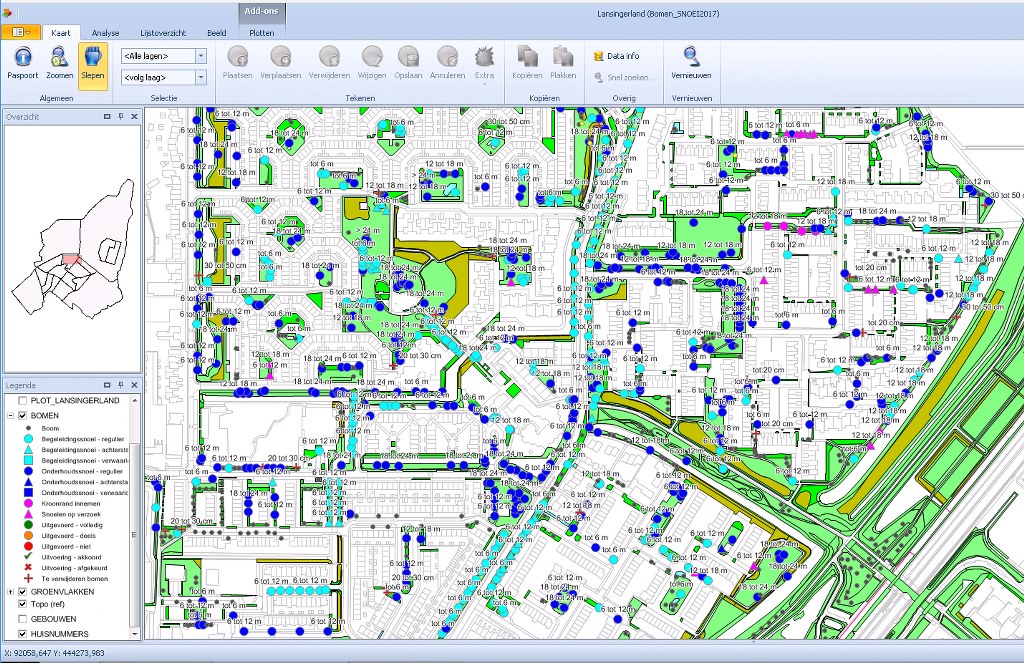Viewport: 1024px width, 663px height.
Task: Click the Plaatsen drawing tool
Action: point(237,62)
